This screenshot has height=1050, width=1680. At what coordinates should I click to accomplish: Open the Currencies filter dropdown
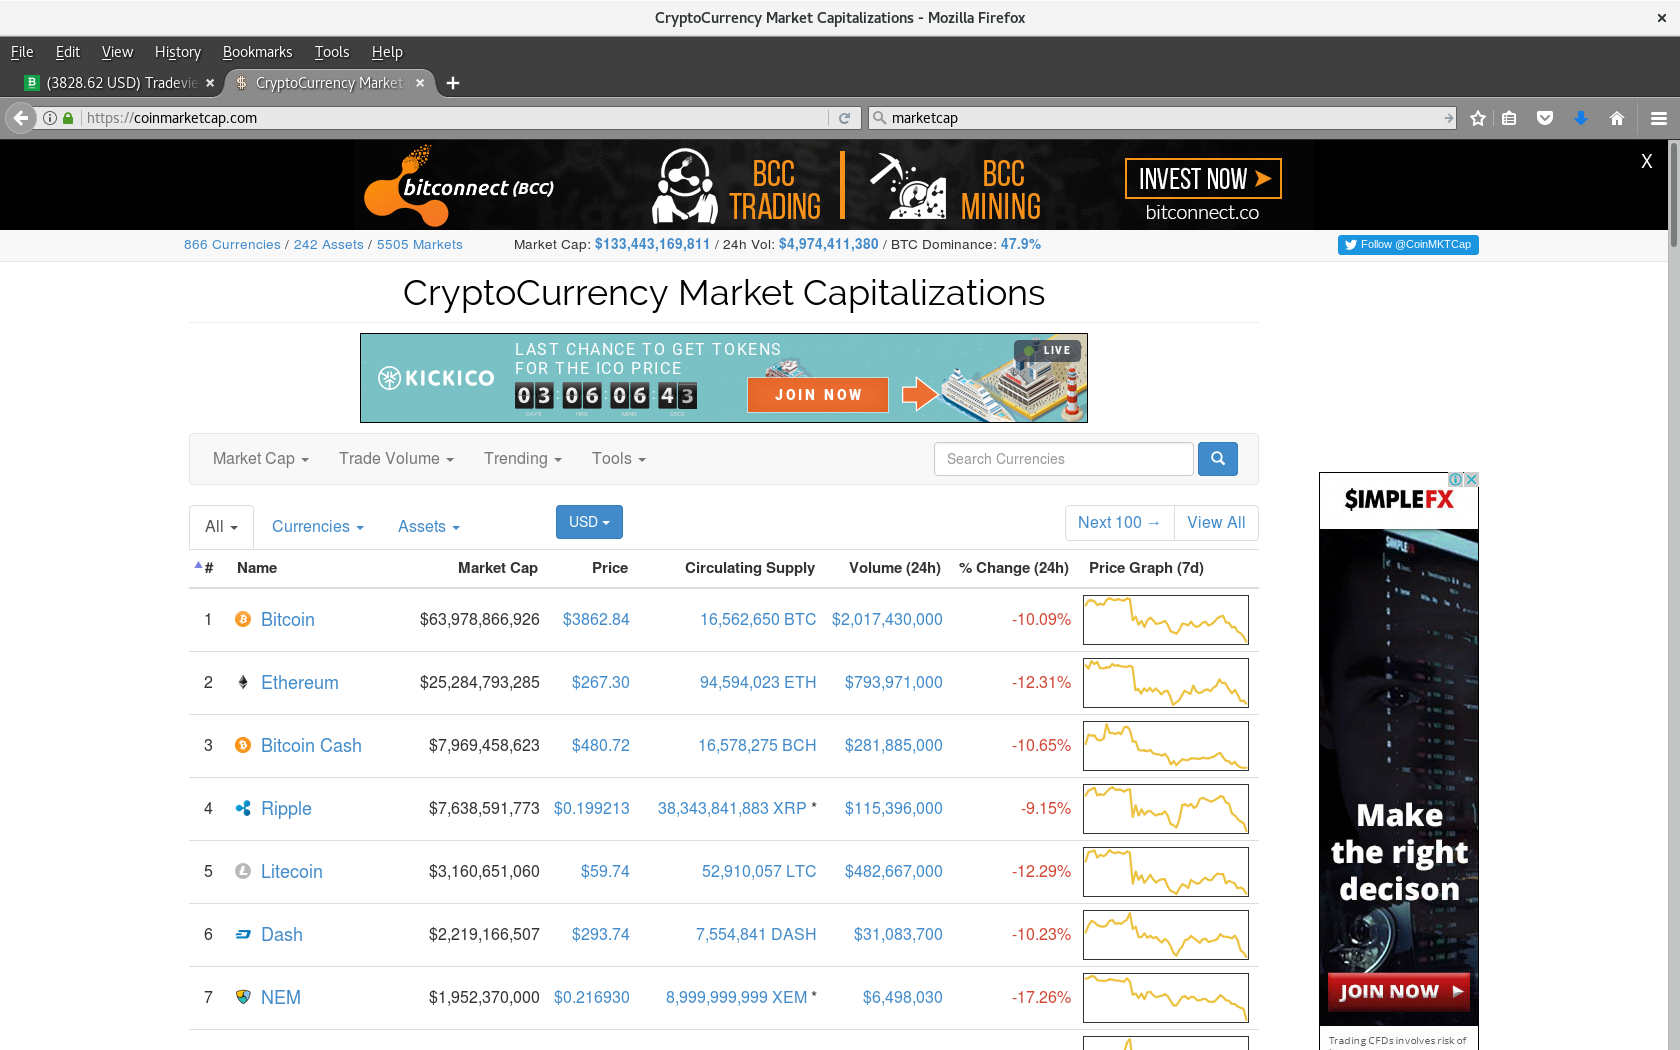pyautogui.click(x=318, y=527)
